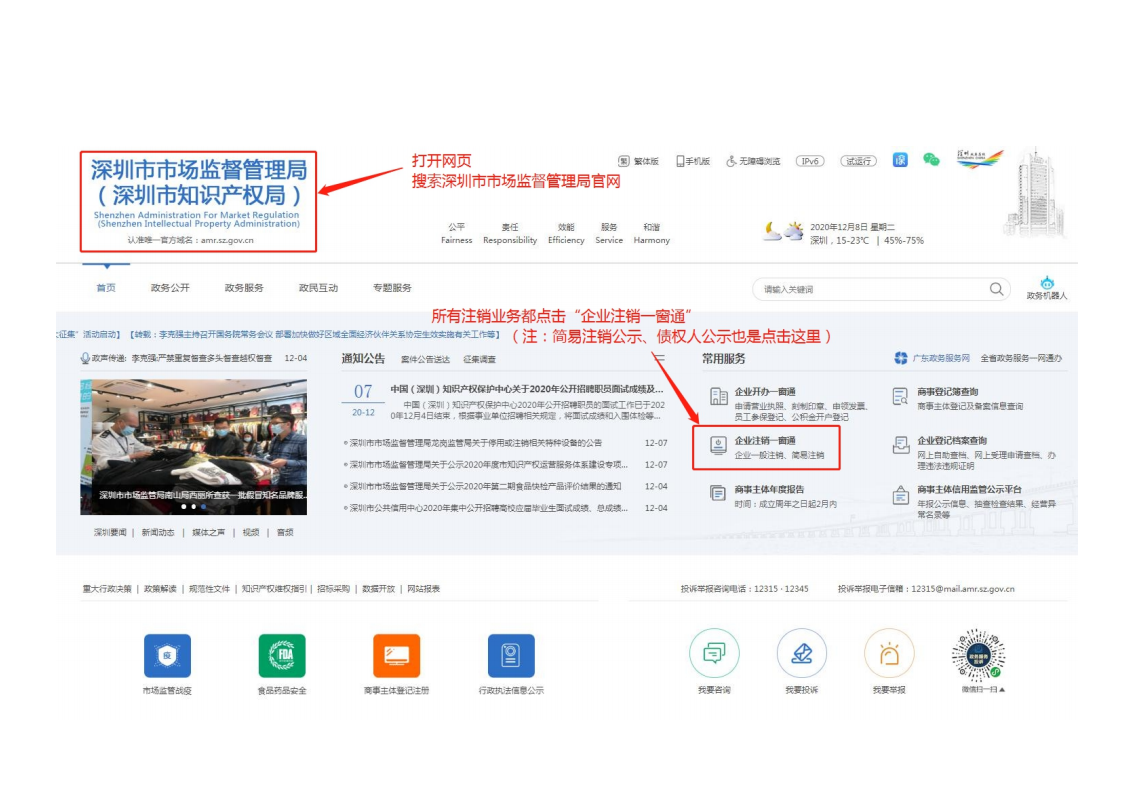
Task: Click the 我要投诉 complaint icon
Action: [x=802, y=655]
